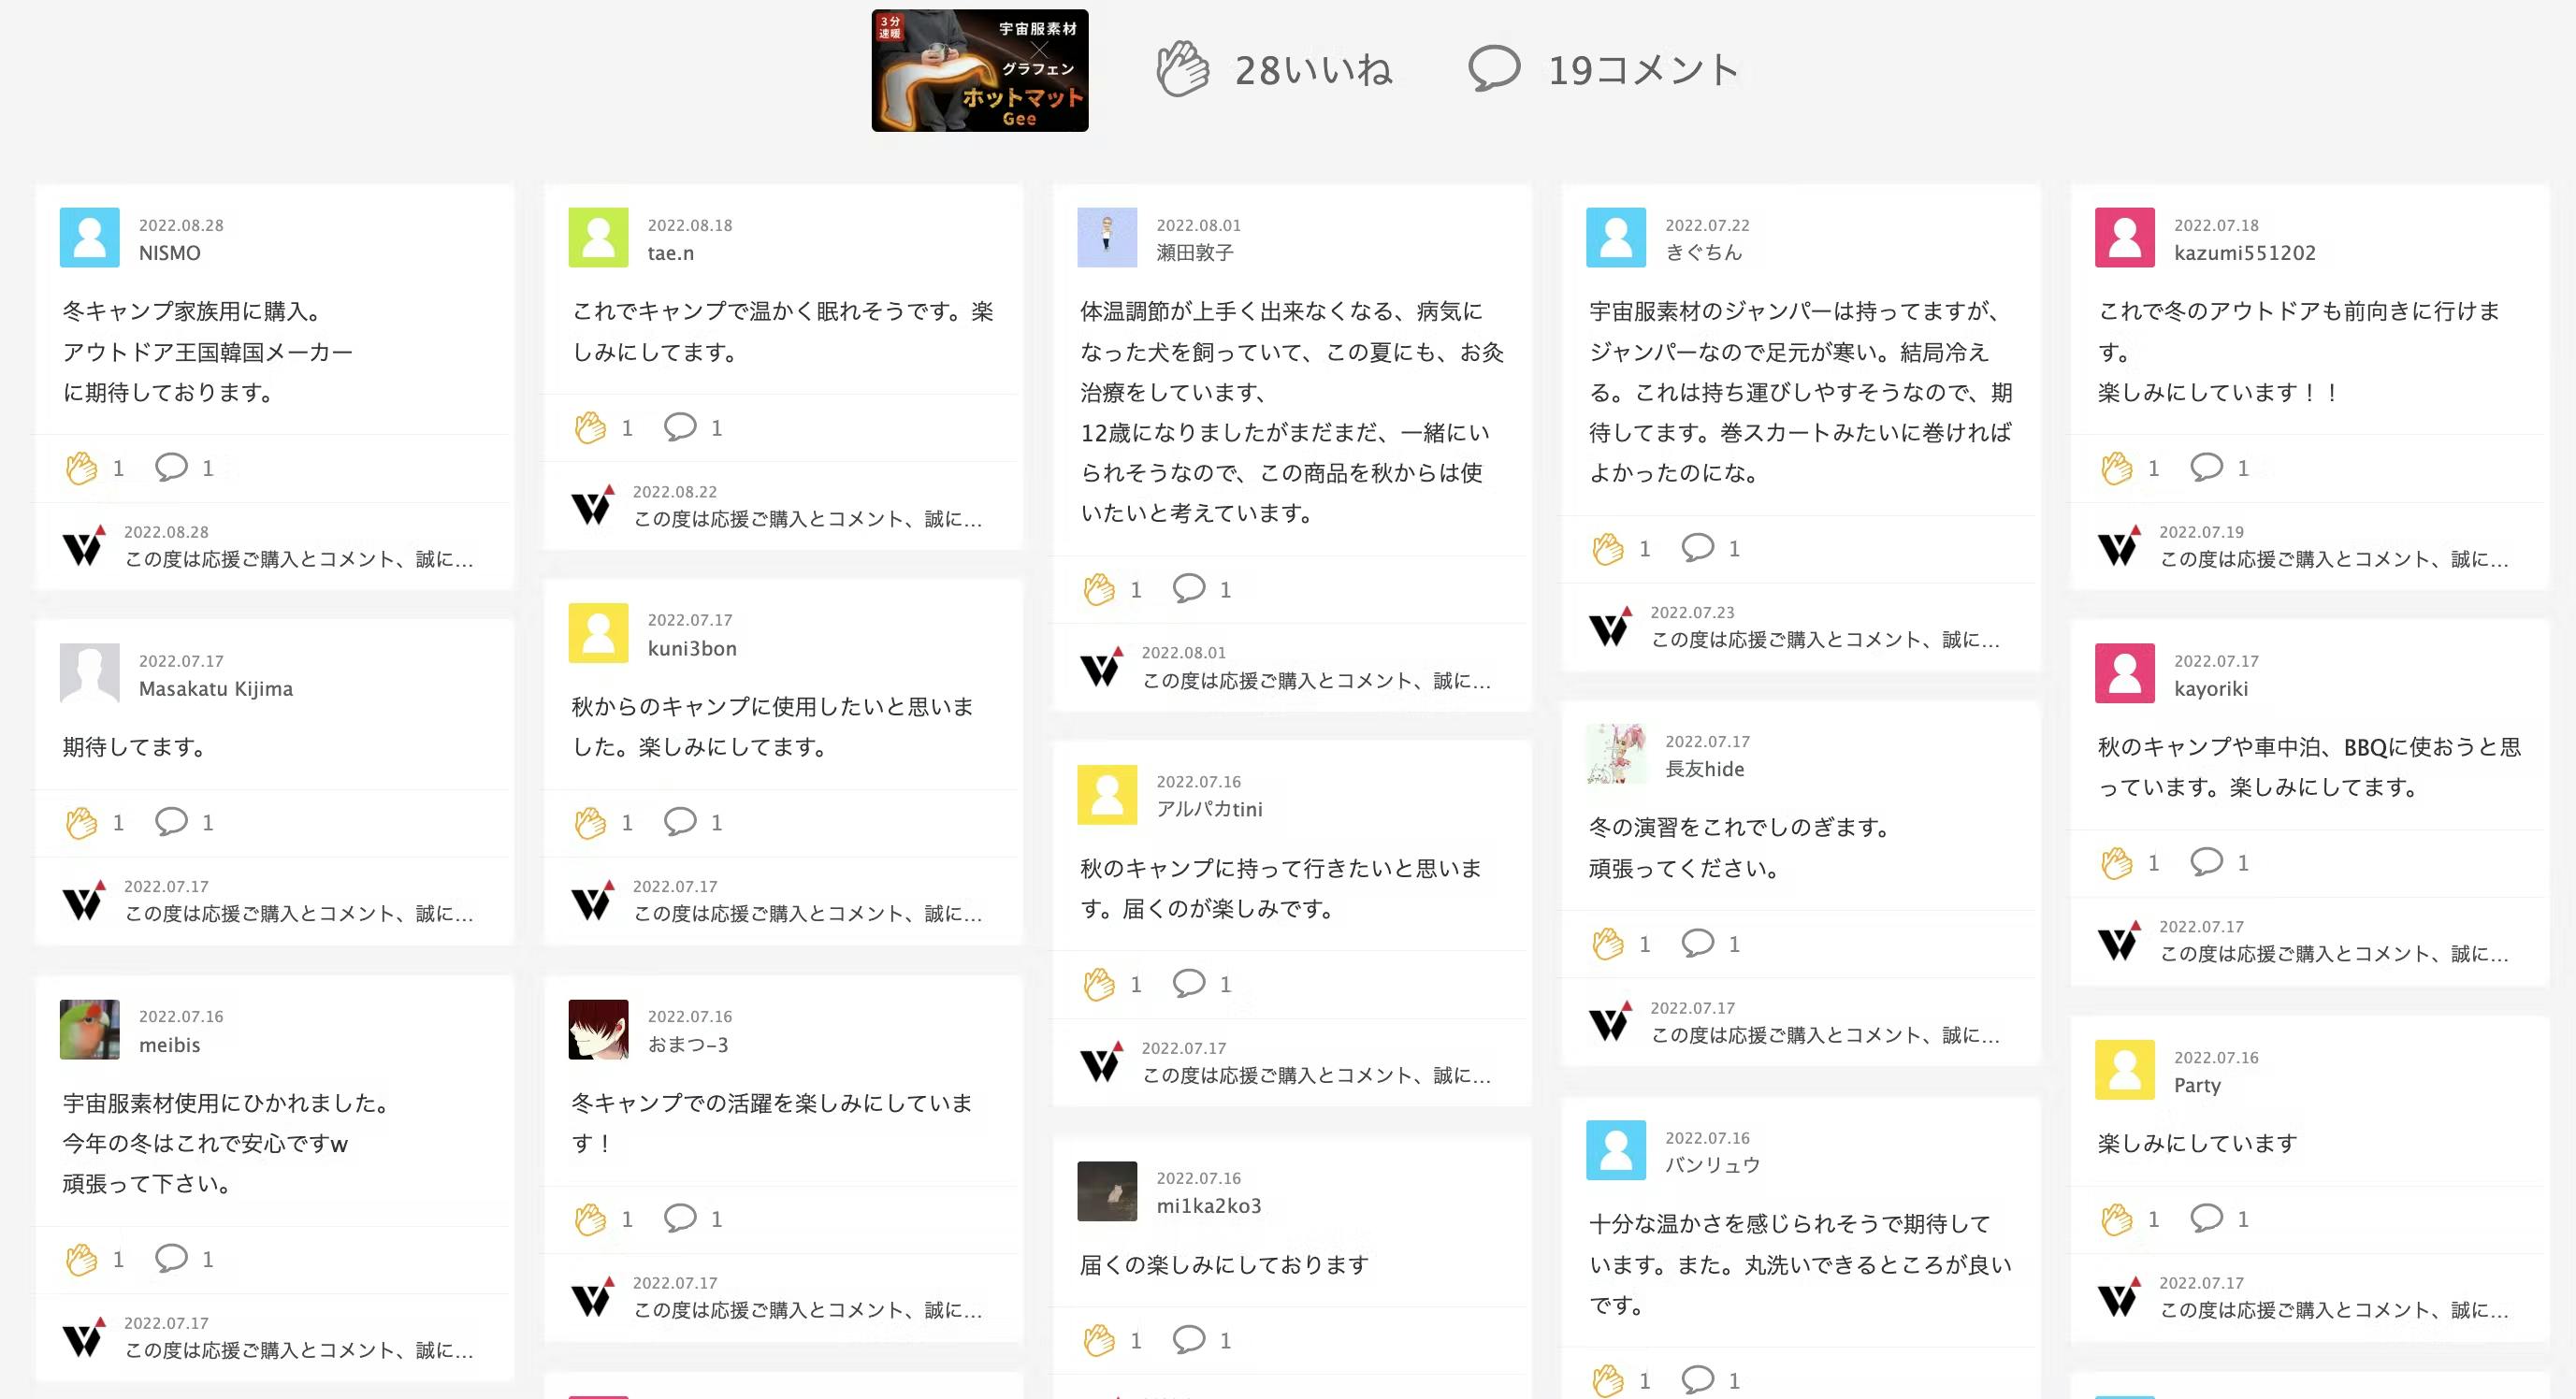
Task: Click the 19コメント speech bubble at the top
Action: pos(1494,69)
